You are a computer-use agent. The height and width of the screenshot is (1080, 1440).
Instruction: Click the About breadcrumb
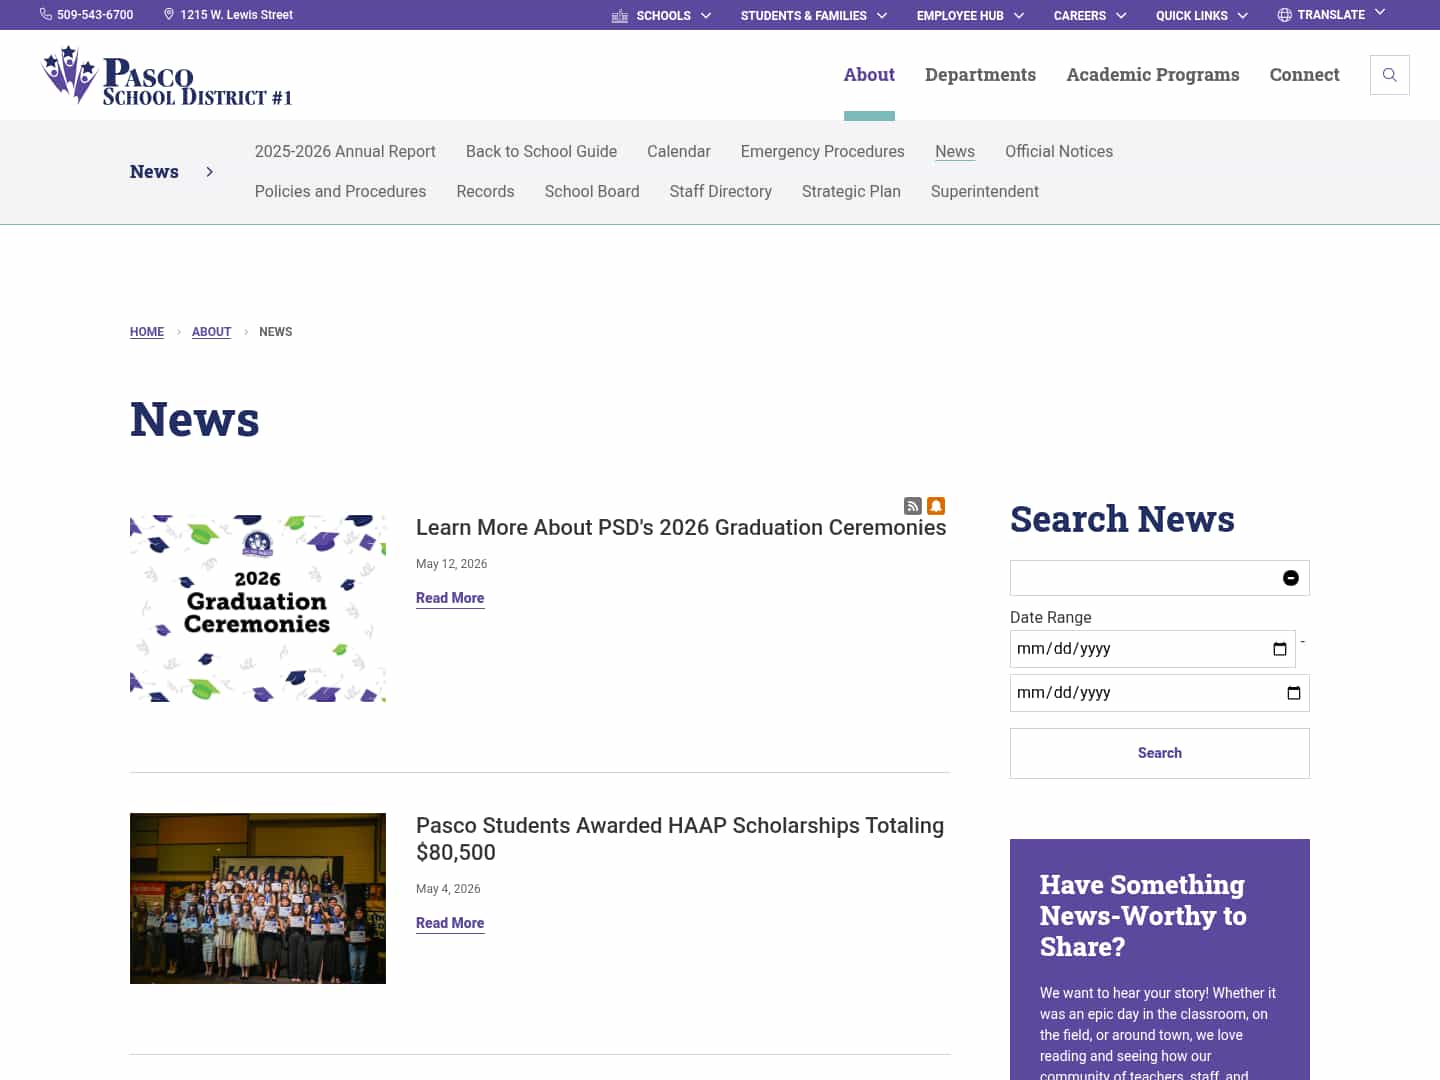[211, 332]
